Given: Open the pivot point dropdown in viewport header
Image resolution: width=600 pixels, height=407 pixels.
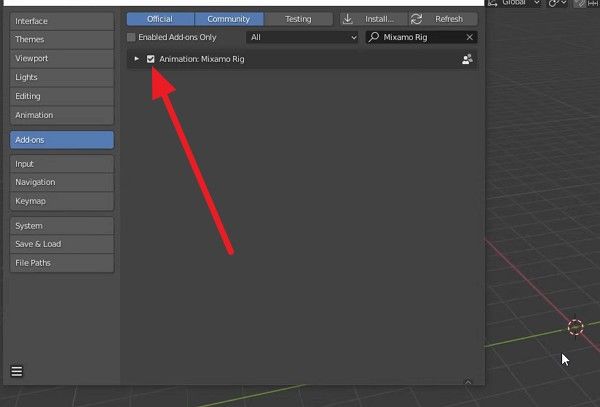Looking at the screenshot, I should (557, 3).
